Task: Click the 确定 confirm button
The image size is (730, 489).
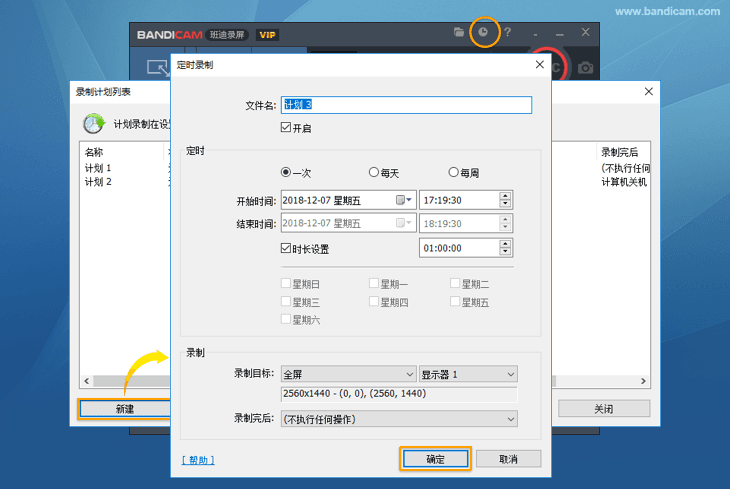Action: pos(435,459)
